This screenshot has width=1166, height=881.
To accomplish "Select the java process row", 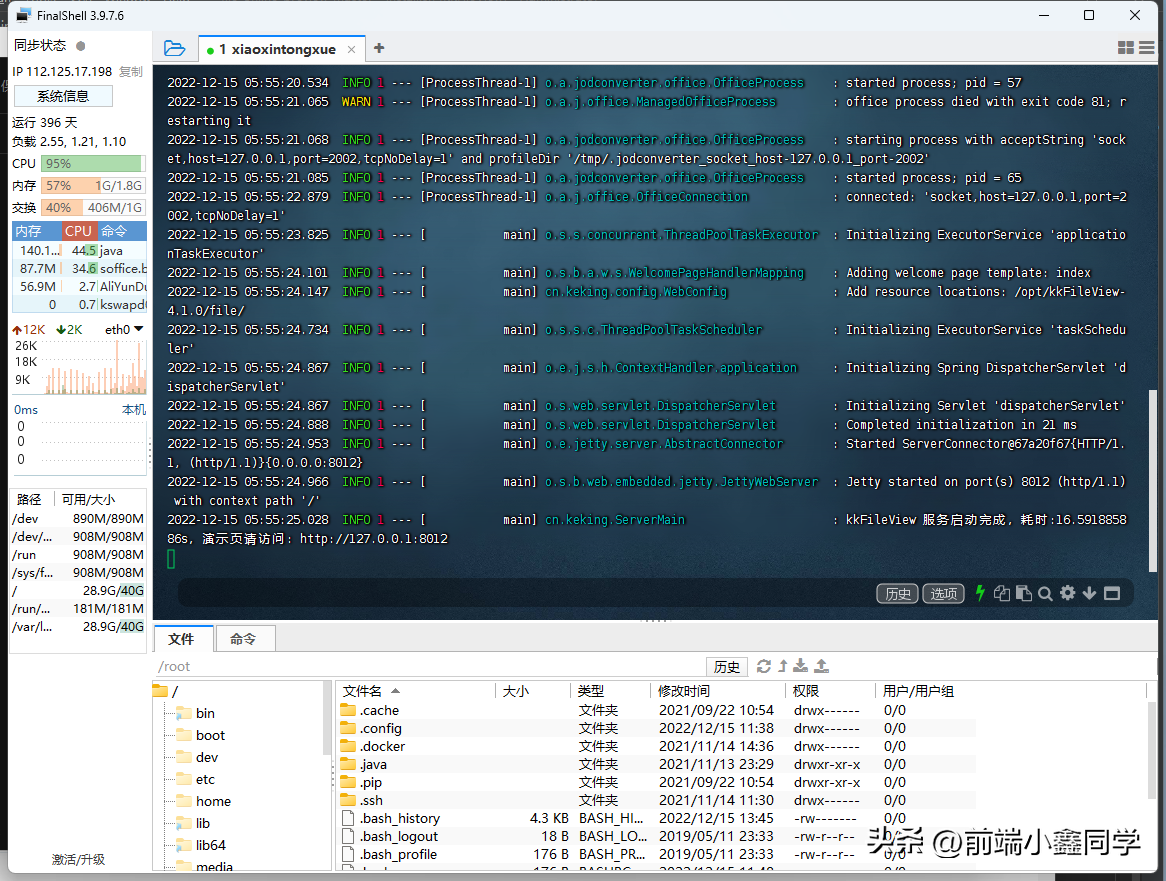I will tap(80, 251).
